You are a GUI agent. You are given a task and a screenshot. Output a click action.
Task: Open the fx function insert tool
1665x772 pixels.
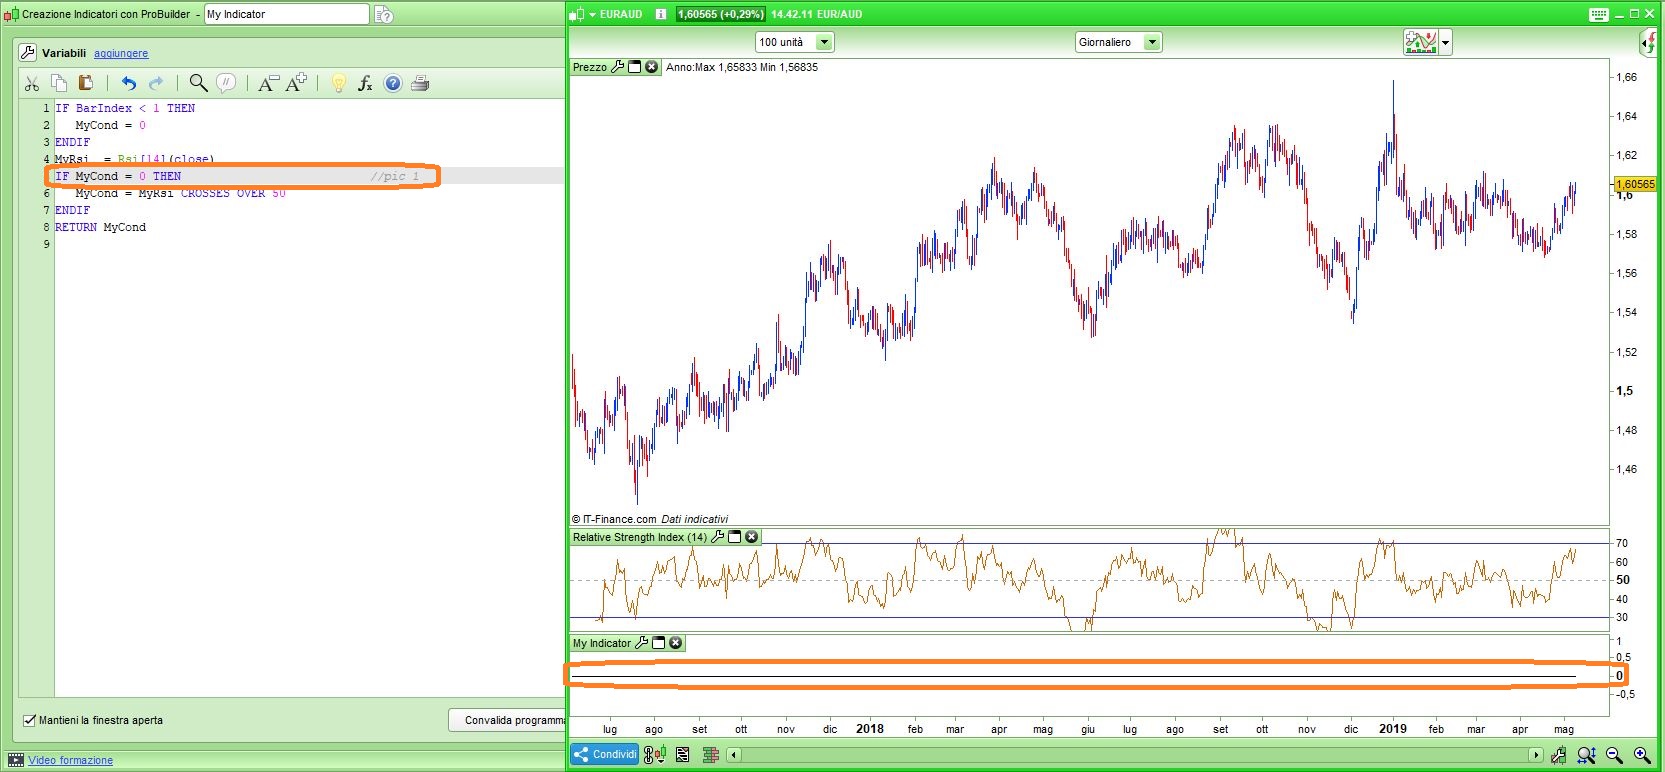(x=365, y=83)
